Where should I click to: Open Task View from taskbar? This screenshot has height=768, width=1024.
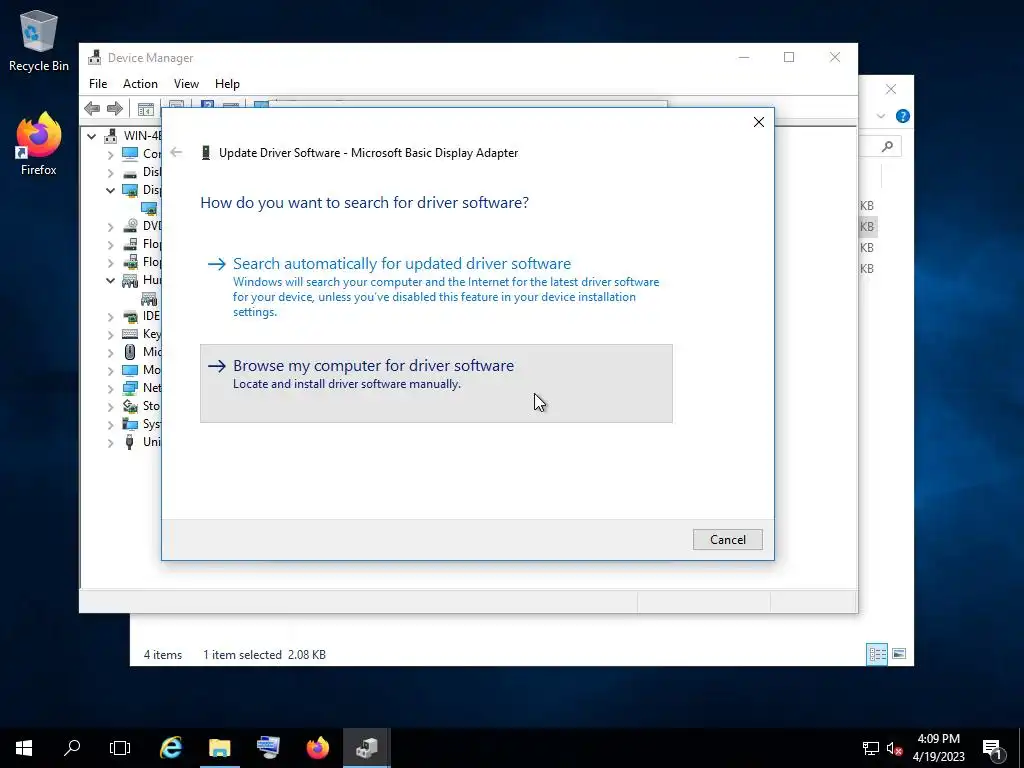pyautogui.click(x=120, y=748)
